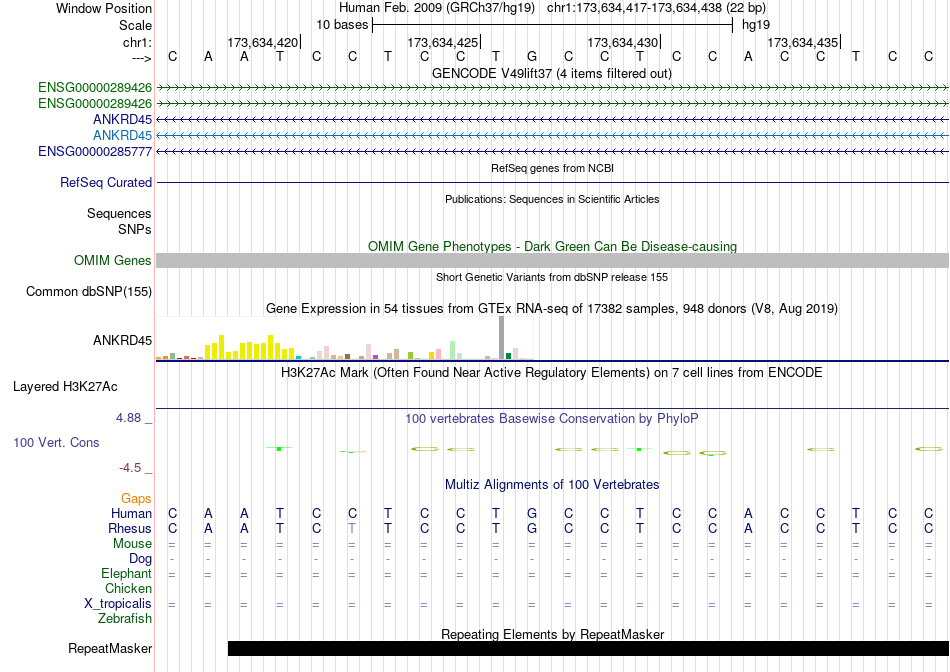The width and height of the screenshot is (950, 672).
Task: Click the 100 Vert. Cons label
Action: pos(56,442)
